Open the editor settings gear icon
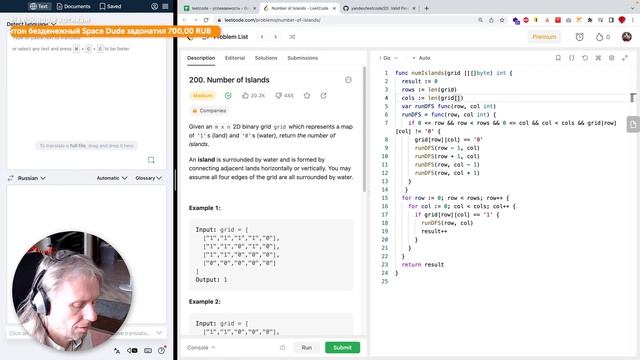This screenshot has height=360, width=640. [x=611, y=58]
